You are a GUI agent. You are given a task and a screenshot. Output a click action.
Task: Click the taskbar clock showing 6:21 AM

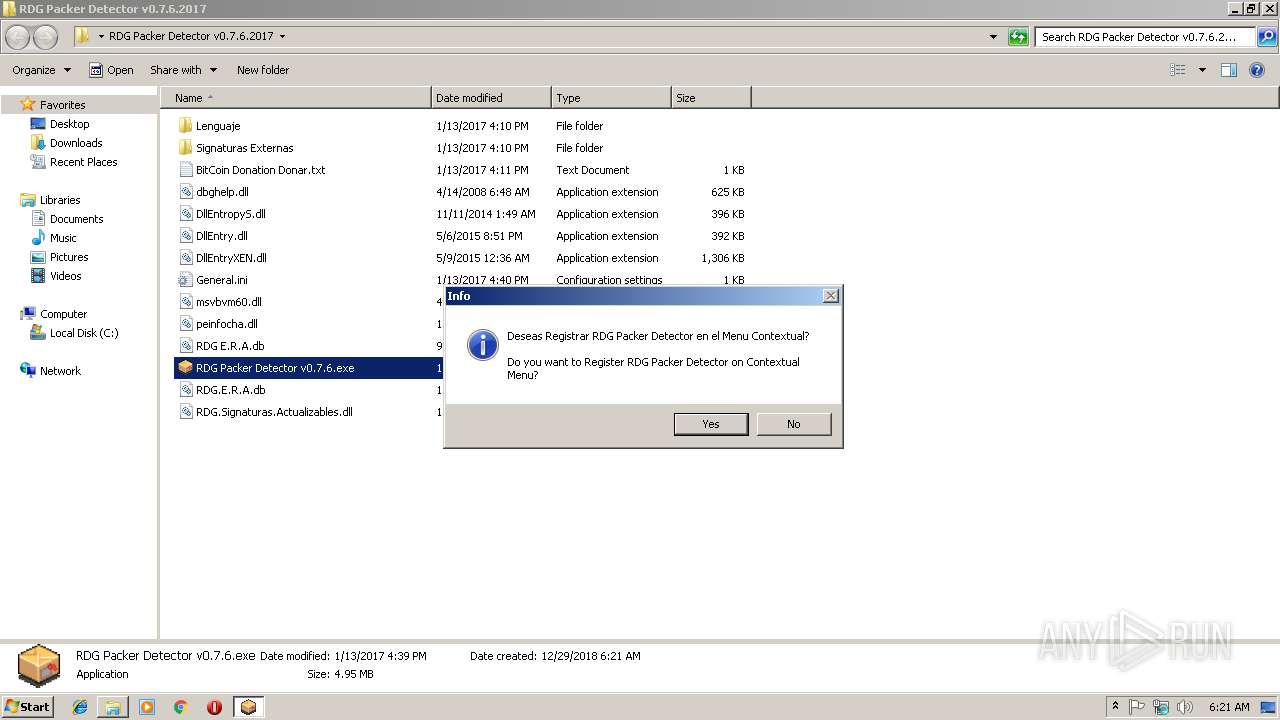coord(1229,707)
